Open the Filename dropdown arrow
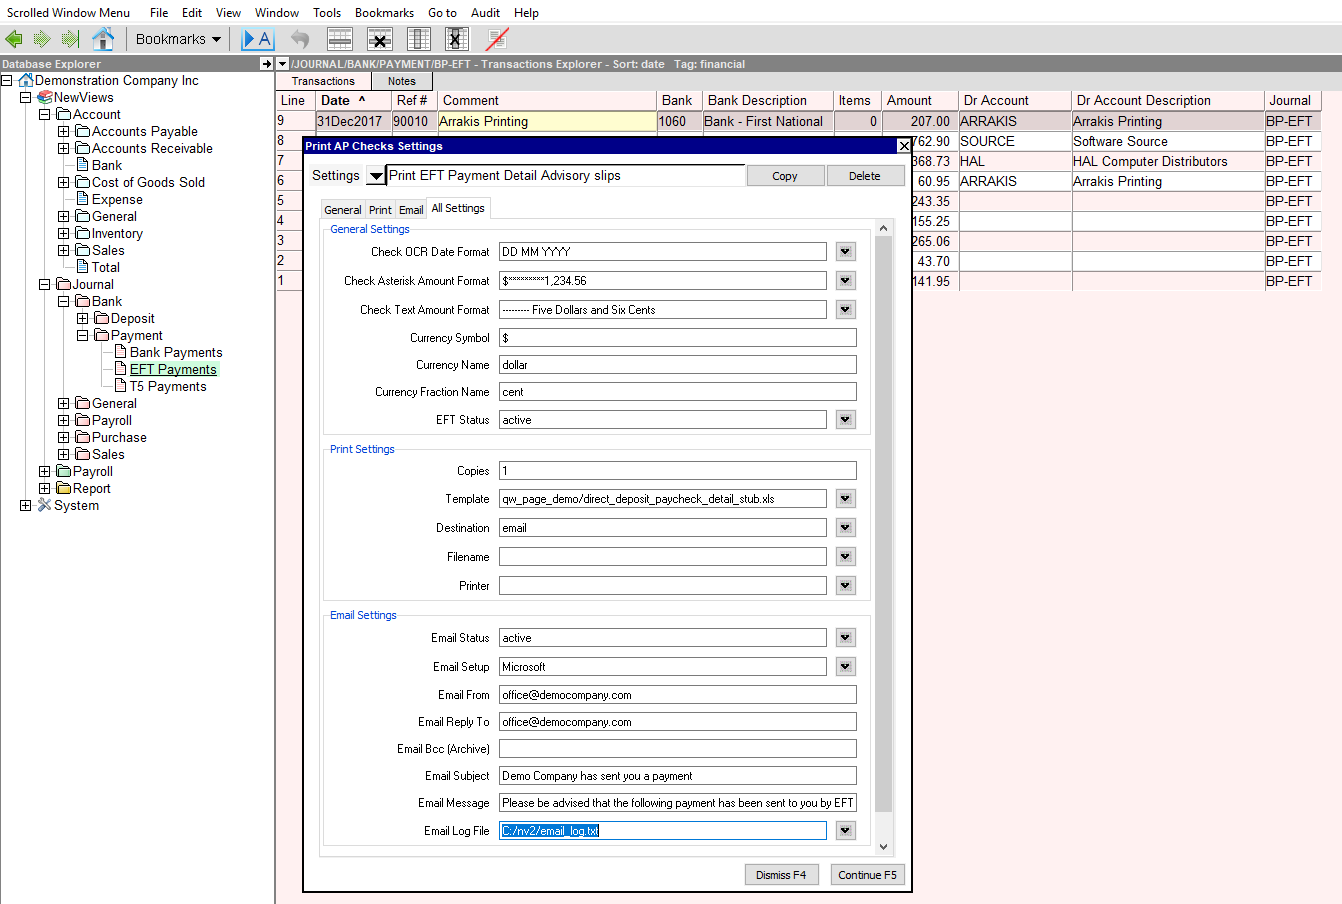The image size is (1342, 904). [846, 557]
